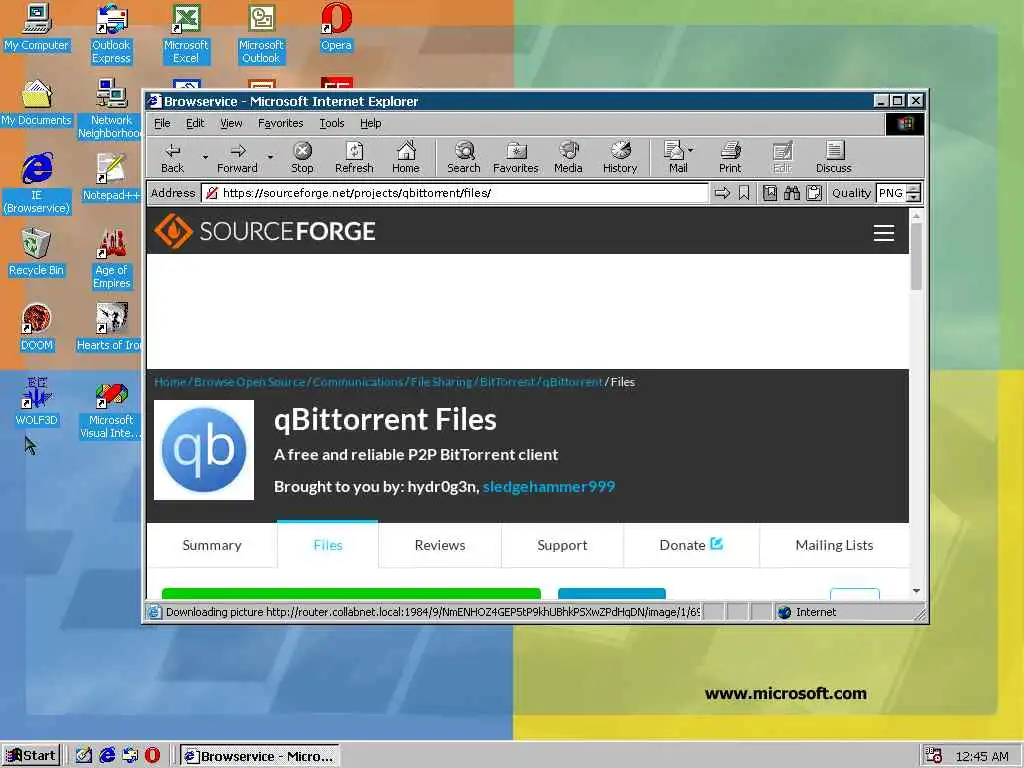Click the Back toolbar button

click(172, 157)
